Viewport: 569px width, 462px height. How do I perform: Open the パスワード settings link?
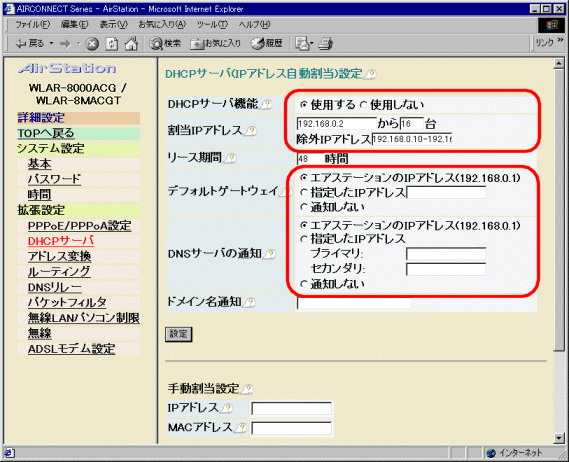(54, 179)
